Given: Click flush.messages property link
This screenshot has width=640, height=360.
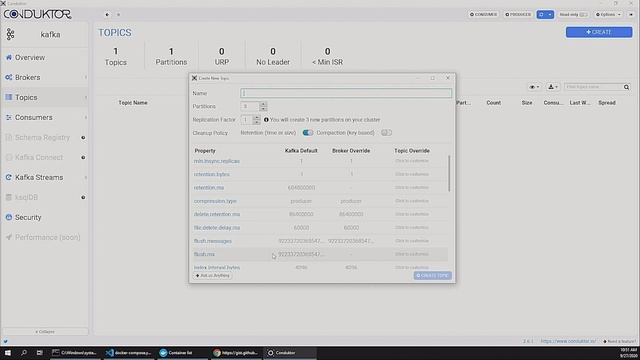Looking at the screenshot, I should tap(213, 241).
